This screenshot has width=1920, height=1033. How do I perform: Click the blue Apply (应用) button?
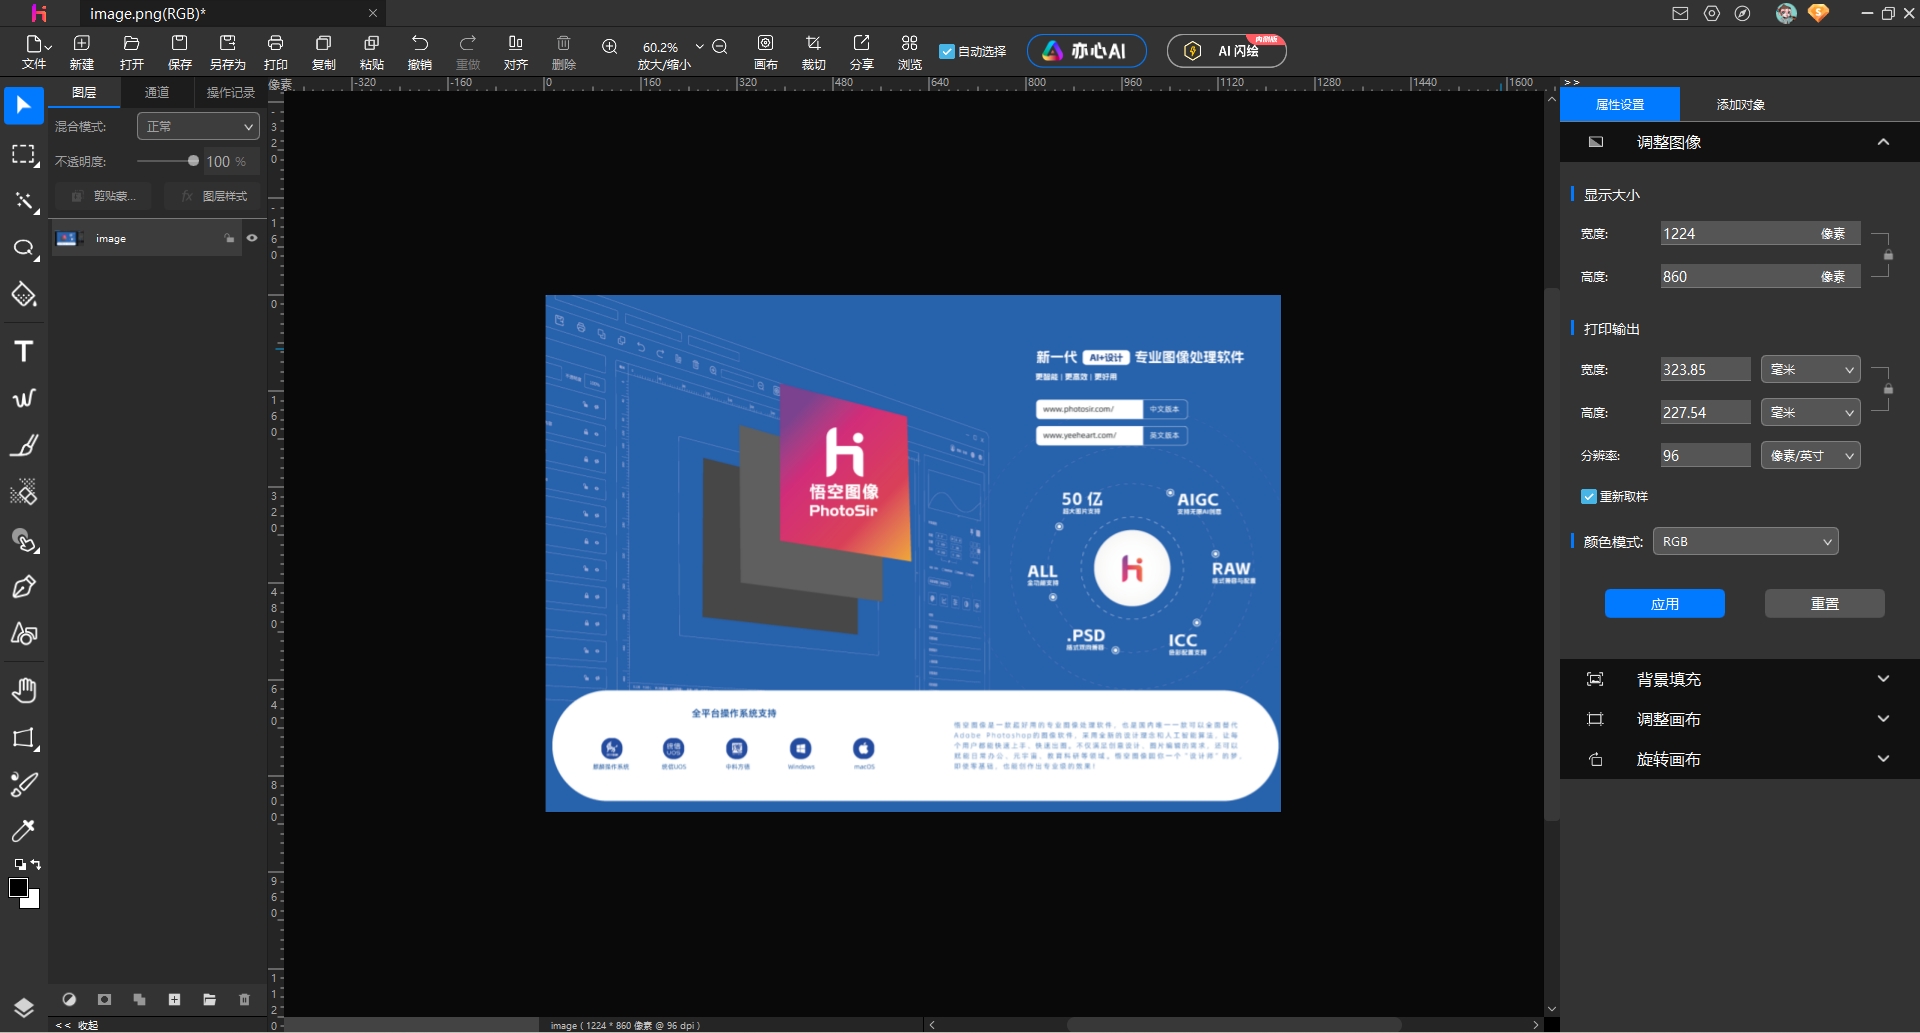coord(1664,603)
